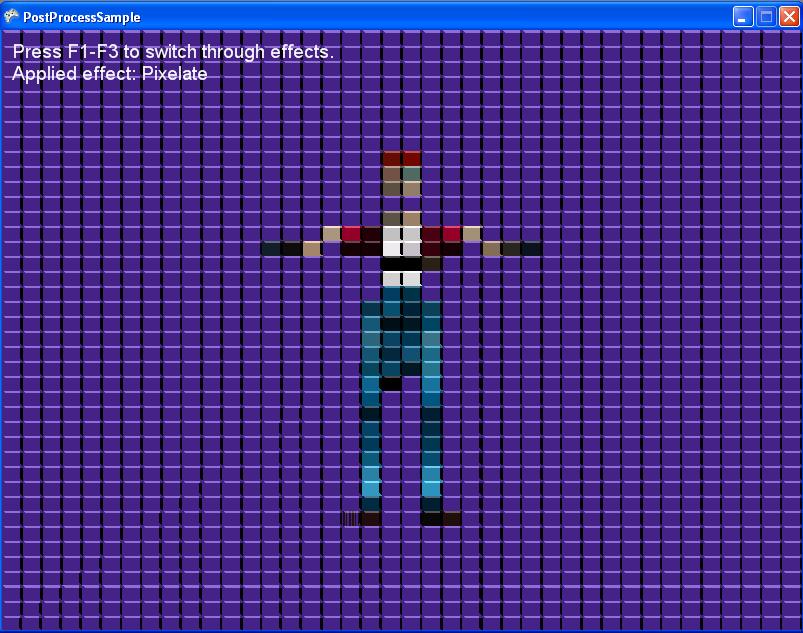The image size is (803, 633).
Task: Click the 'Applied effect: Pixelate' text
Action: 110,74
